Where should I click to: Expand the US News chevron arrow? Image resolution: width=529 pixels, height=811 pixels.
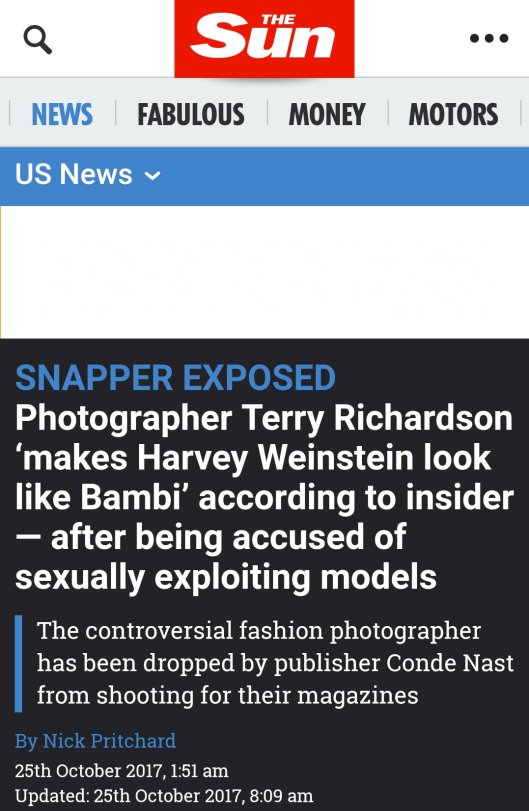(x=152, y=175)
